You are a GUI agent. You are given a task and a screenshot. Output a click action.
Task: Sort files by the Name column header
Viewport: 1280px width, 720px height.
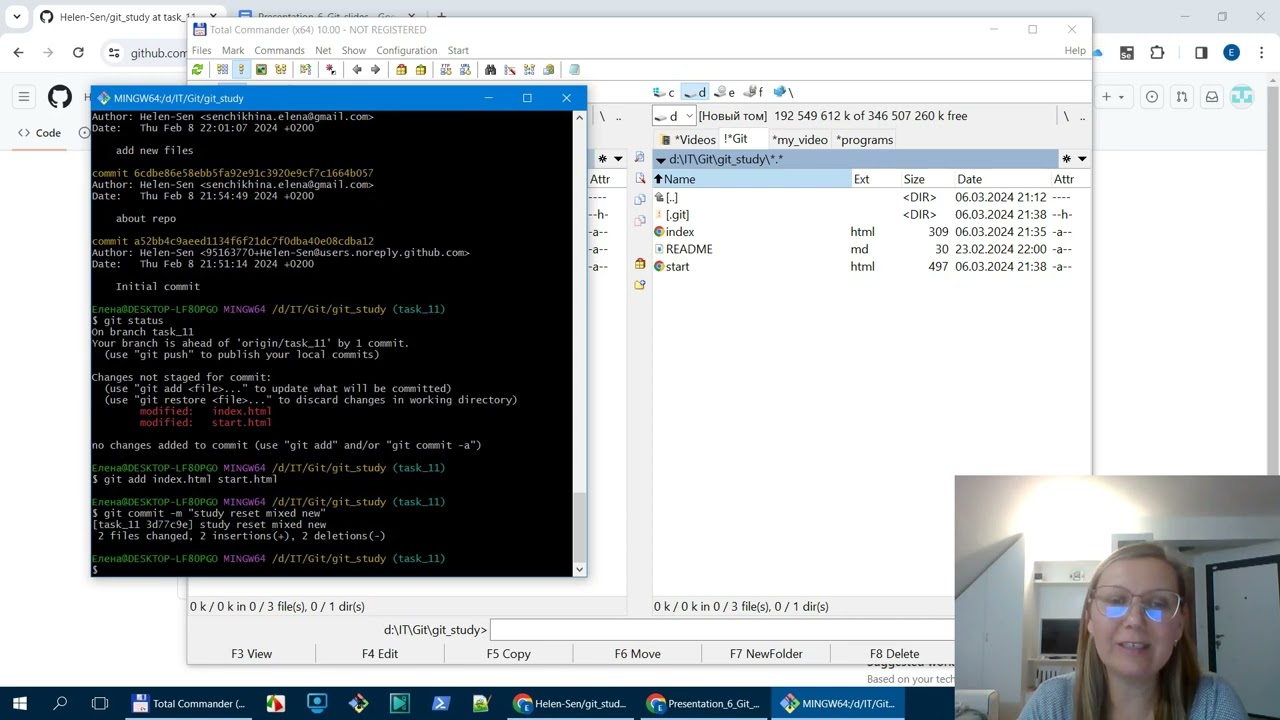(752, 179)
